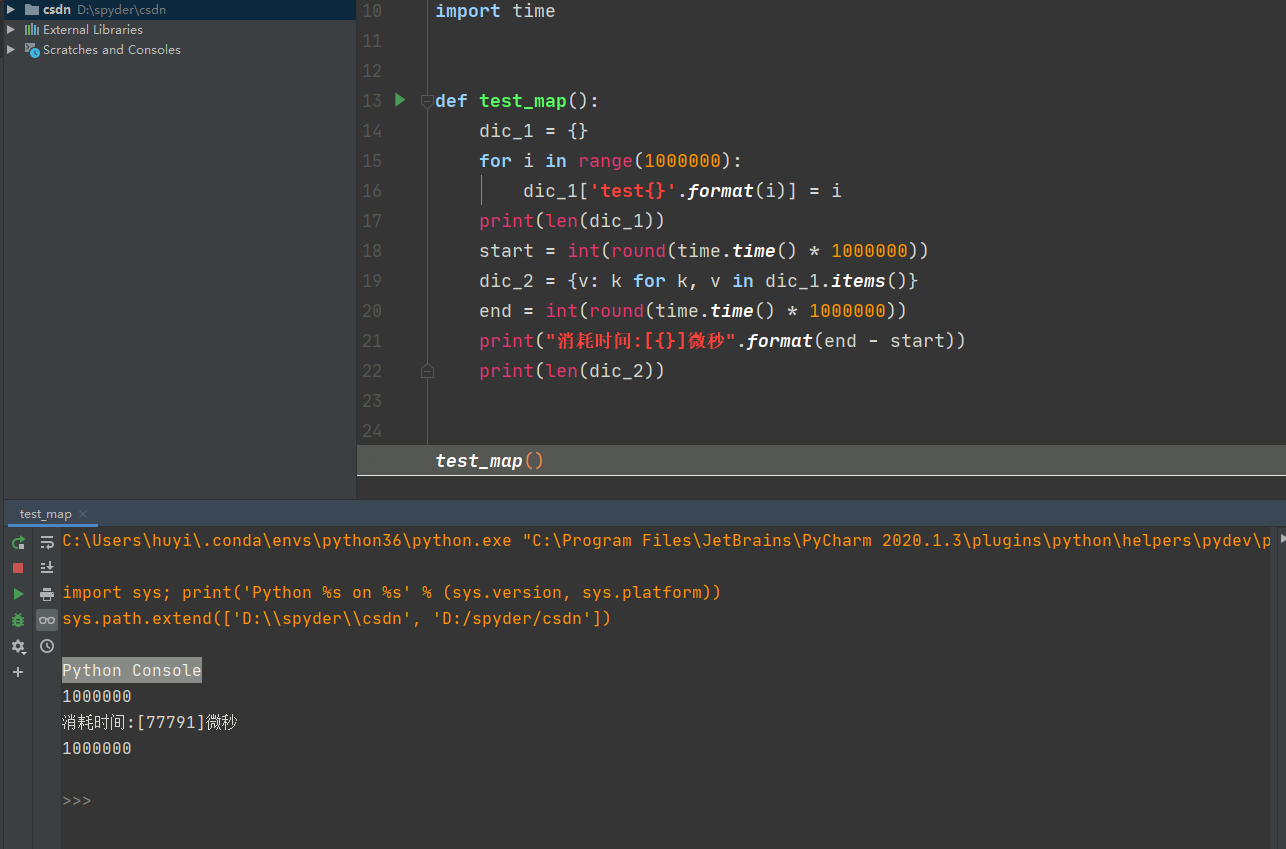1286x849 pixels.
Task: Run test_map using the green gutter arrow
Action: pos(400,100)
